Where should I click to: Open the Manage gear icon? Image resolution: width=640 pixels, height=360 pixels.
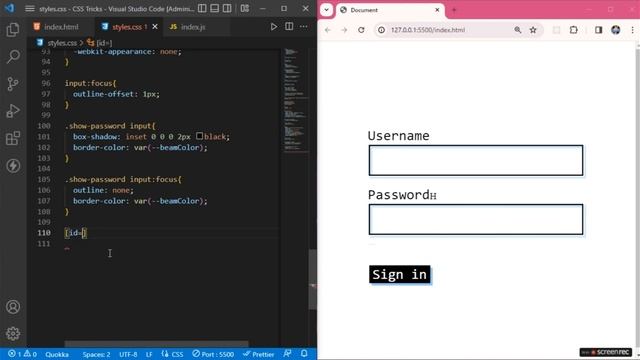click(x=13, y=334)
